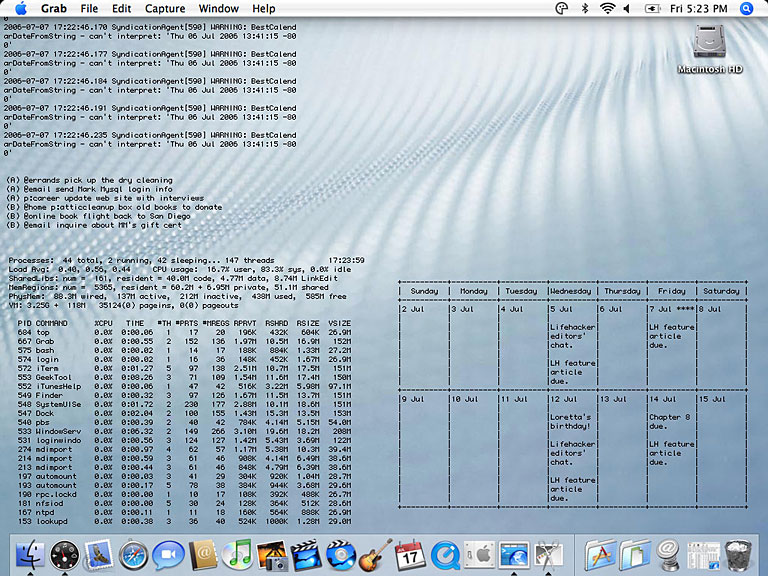This screenshot has width=768, height=576.
Task: Open Safari compass icon in Dock
Action: tap(133, 553)
